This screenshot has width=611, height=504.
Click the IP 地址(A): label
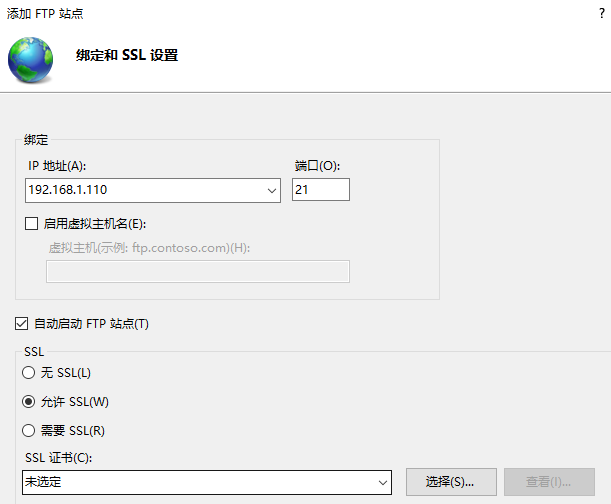(57, 166)
